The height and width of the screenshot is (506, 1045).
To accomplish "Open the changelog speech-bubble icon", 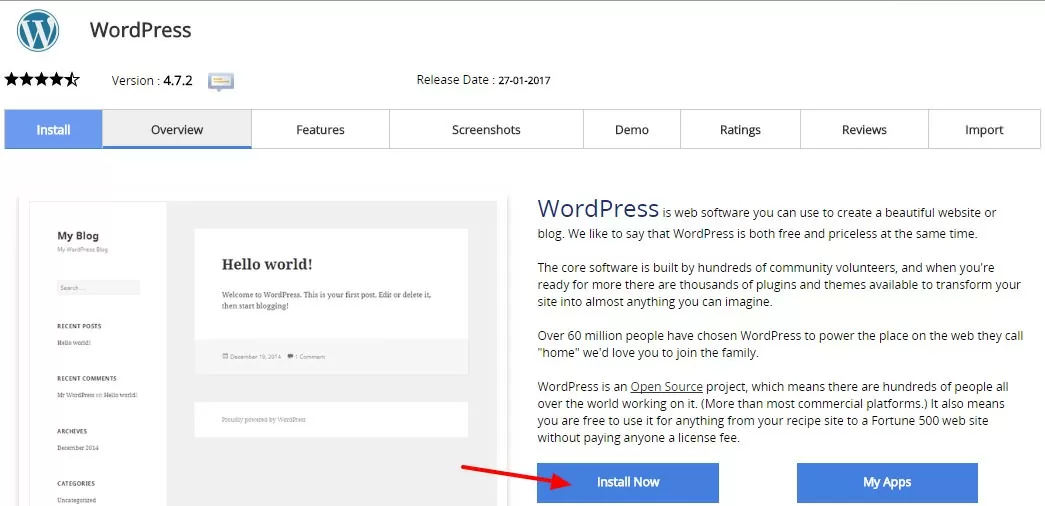I will point(221,81).
